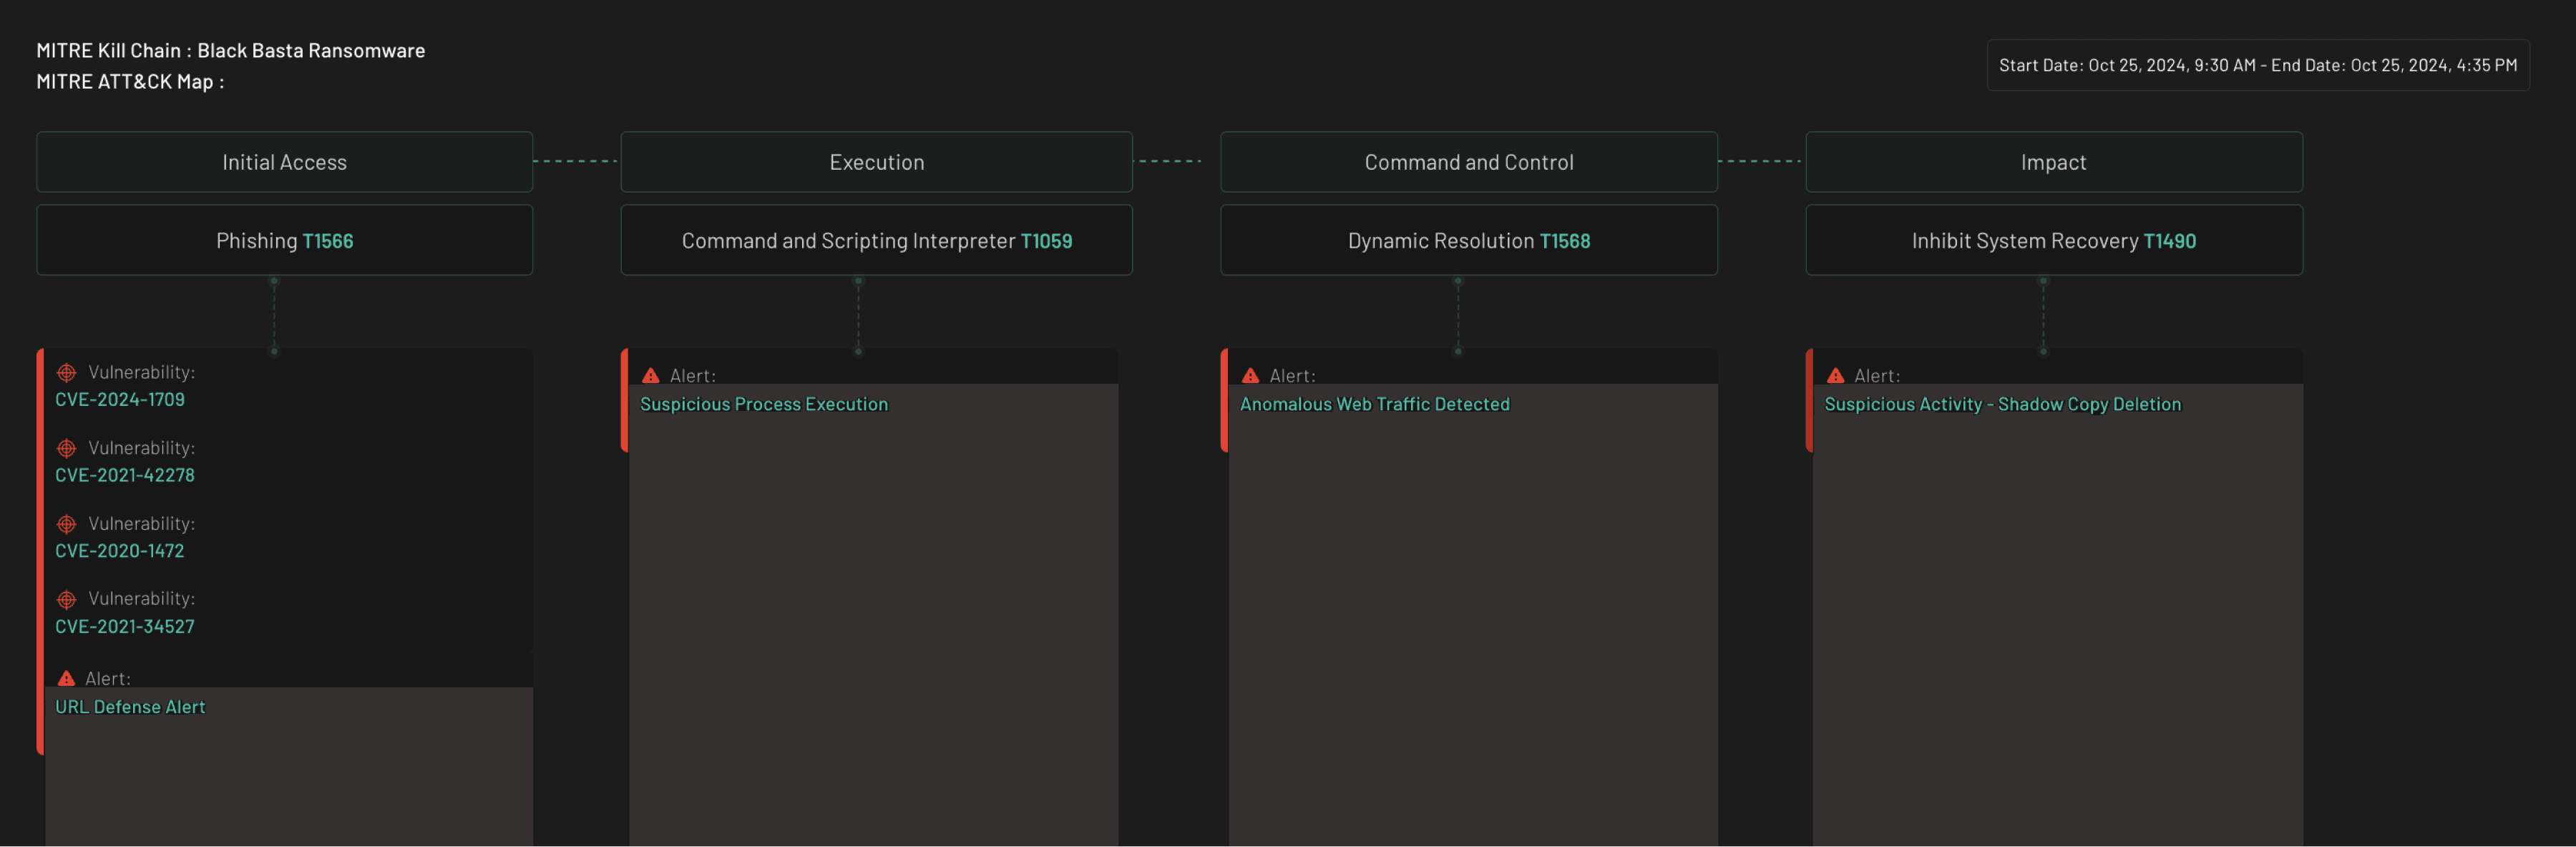Click the Phishing T1566 technique box

[284, 241]
